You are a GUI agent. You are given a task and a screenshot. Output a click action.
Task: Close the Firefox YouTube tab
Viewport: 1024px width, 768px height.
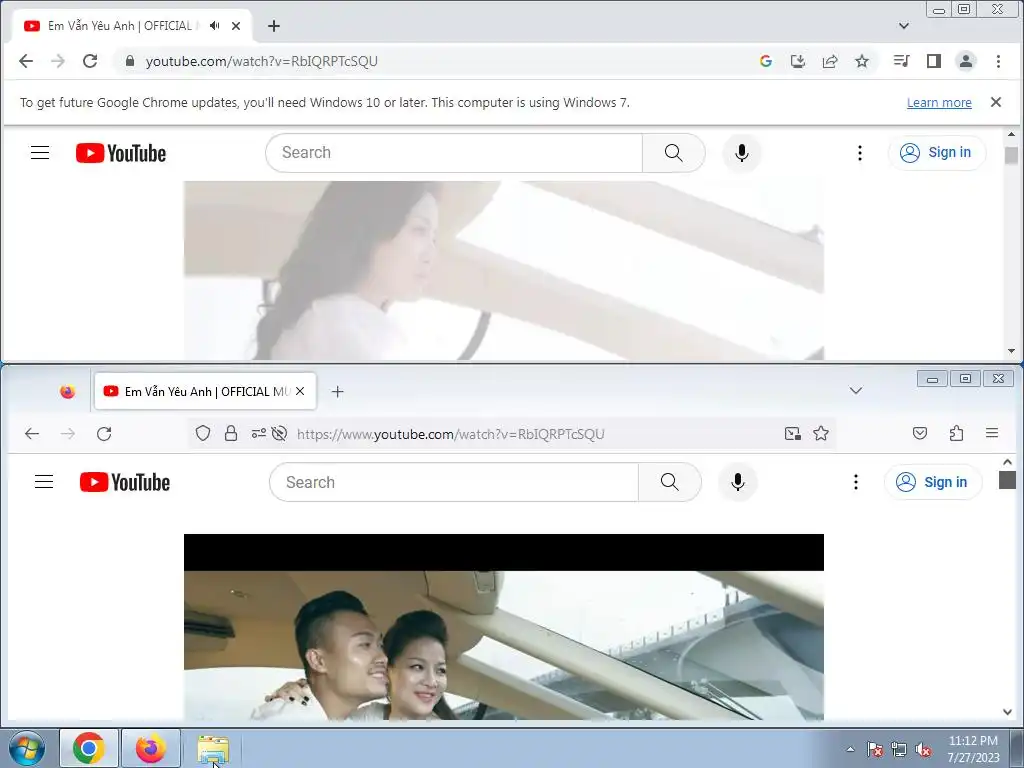click(x=300, y=391)
